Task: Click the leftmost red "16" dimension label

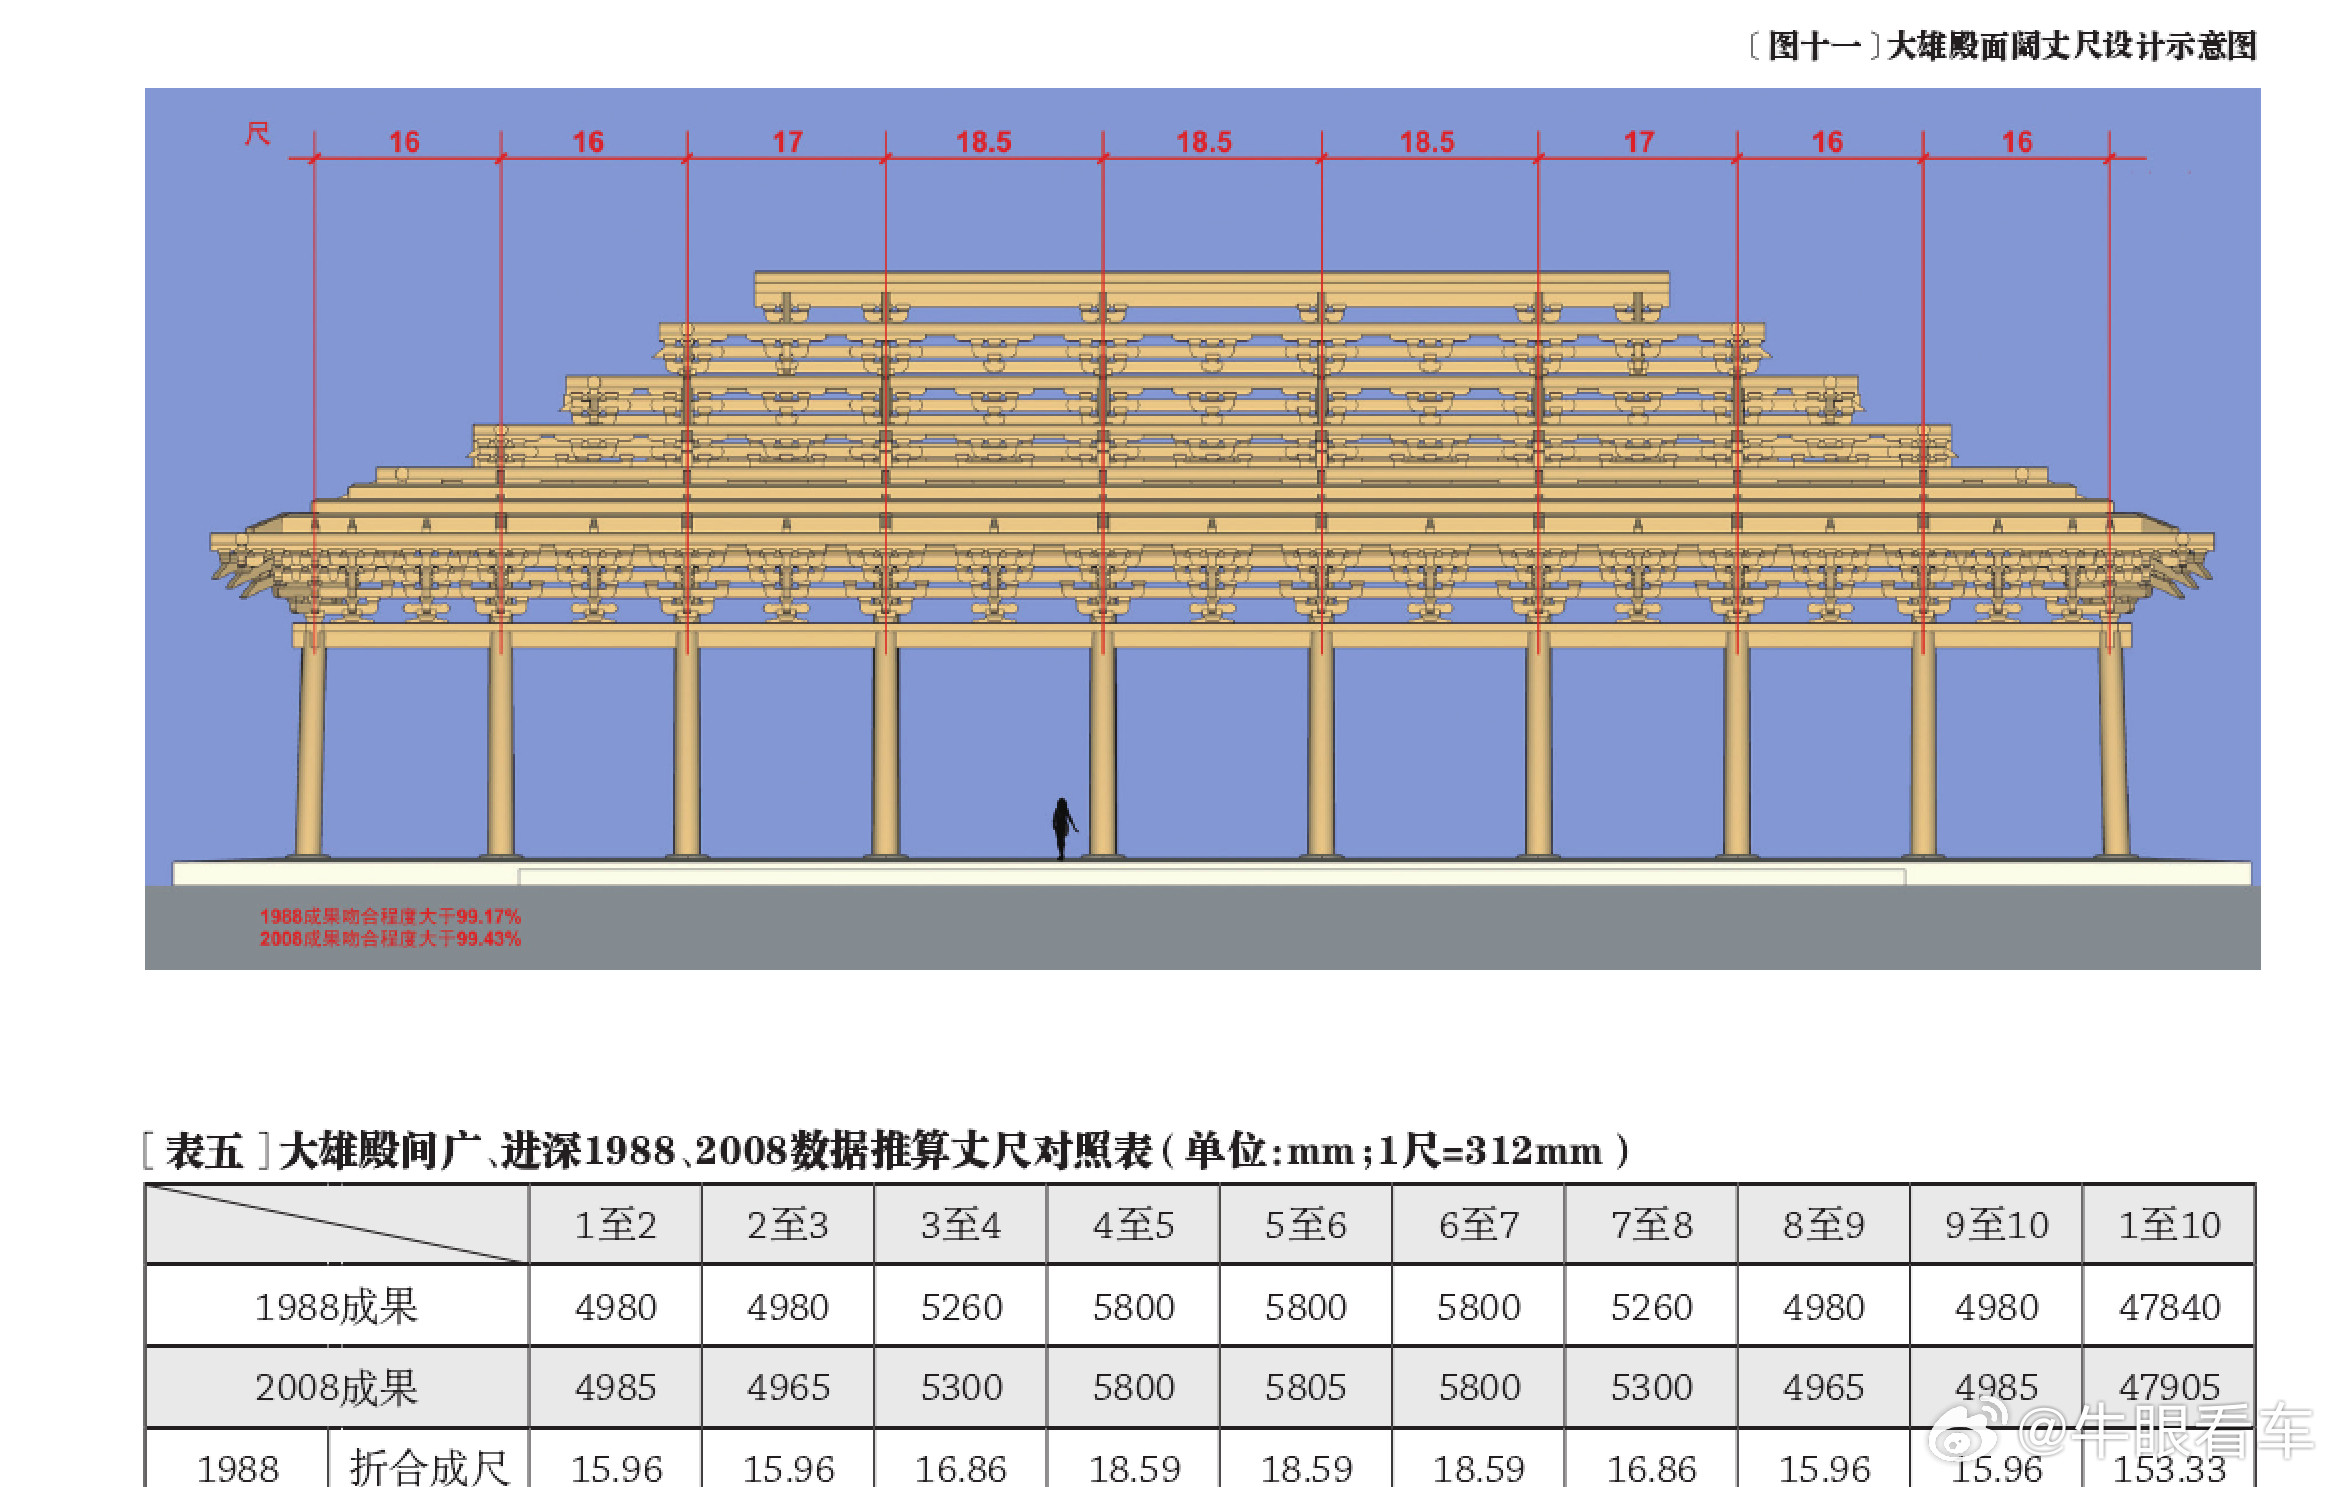Action: 407,141
